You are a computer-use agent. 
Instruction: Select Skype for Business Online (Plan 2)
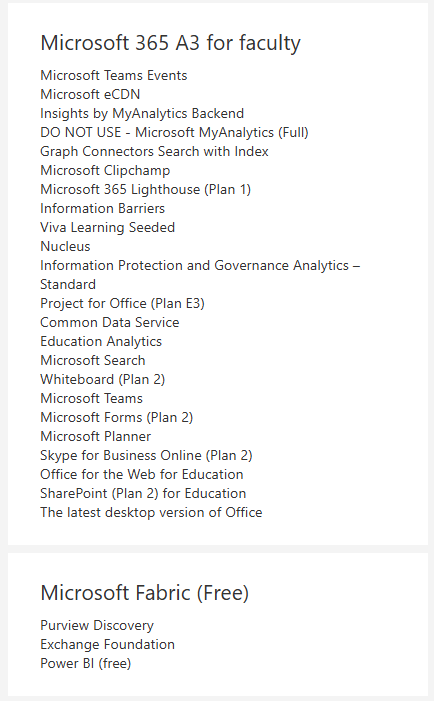pyautogui.click(x=146, y=456)
